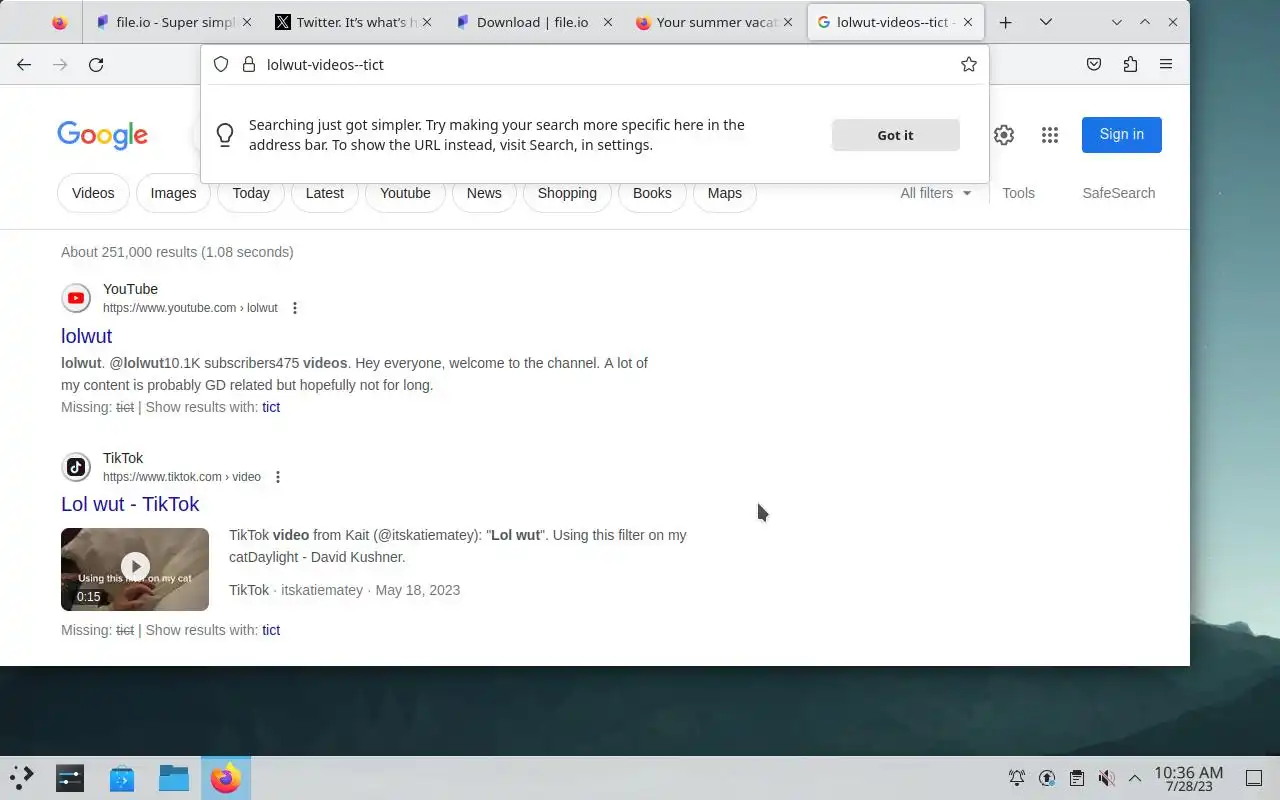Reload the current page

tap(96, 64)
